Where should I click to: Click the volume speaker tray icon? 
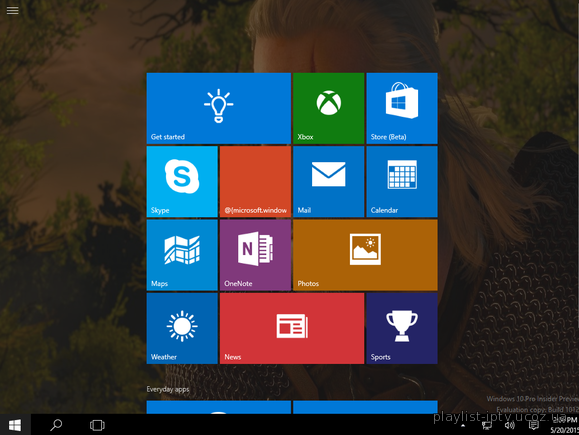pyautogui.click(x=510, y=425)
